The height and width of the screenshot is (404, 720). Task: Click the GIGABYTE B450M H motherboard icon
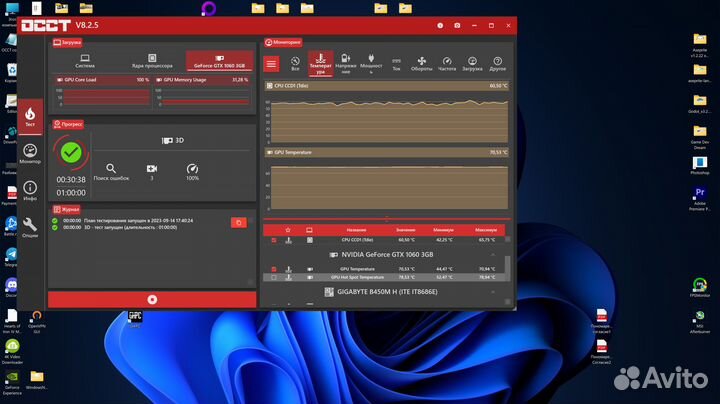coord(329,292)
